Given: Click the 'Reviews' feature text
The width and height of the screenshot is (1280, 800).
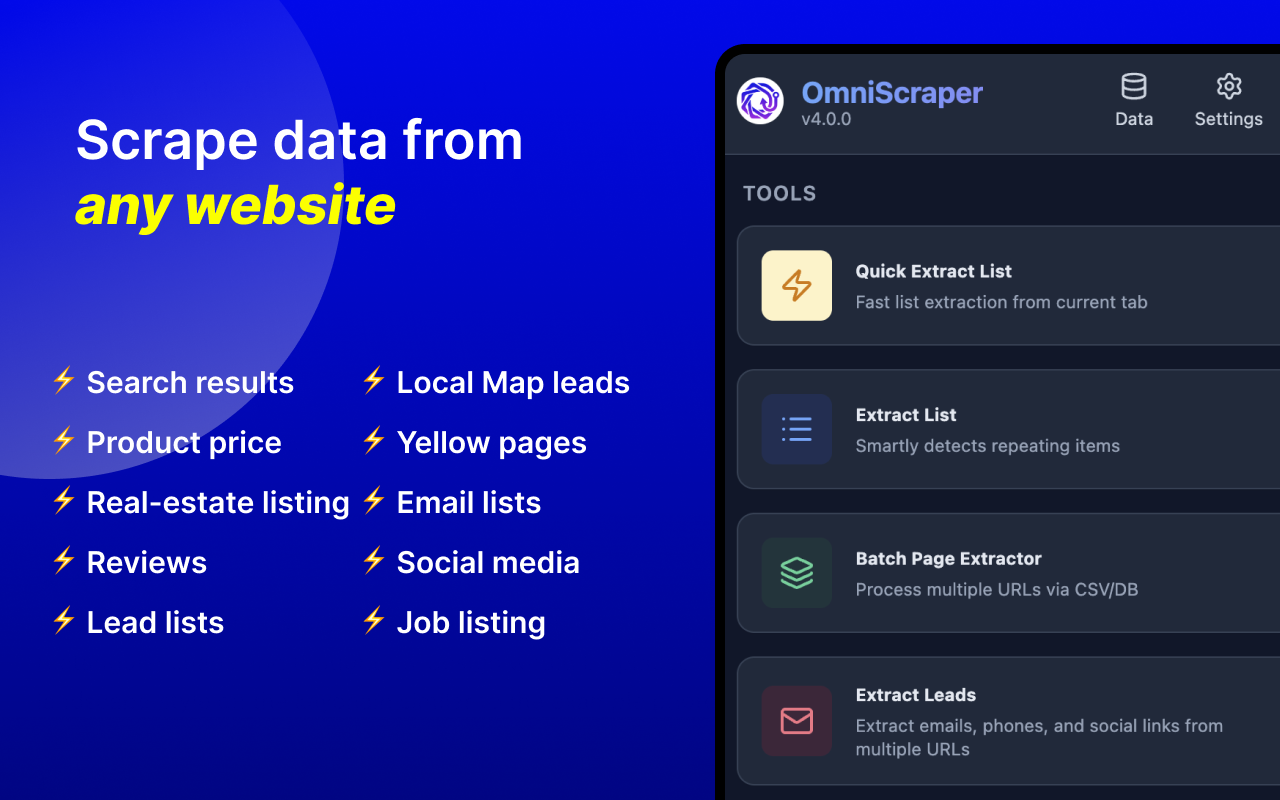Looking at the screenshot, I should 147,562.
